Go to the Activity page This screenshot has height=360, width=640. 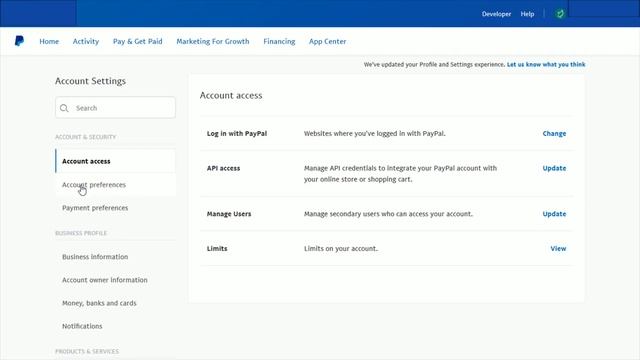point(86,41)
